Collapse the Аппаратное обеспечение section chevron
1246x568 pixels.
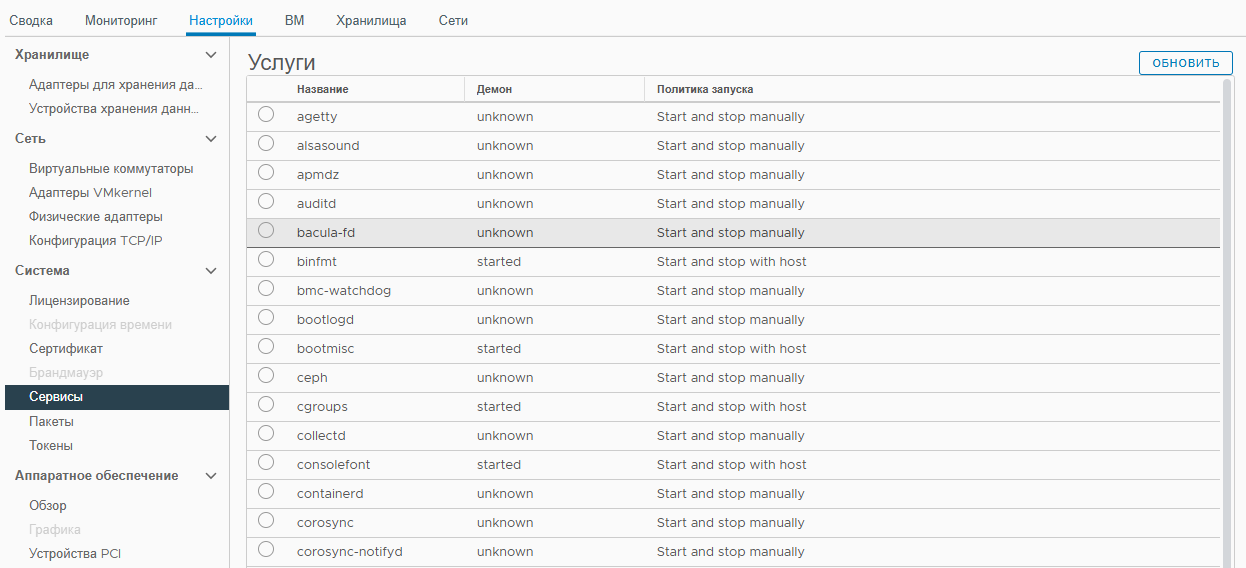click(x=211, y=476)
